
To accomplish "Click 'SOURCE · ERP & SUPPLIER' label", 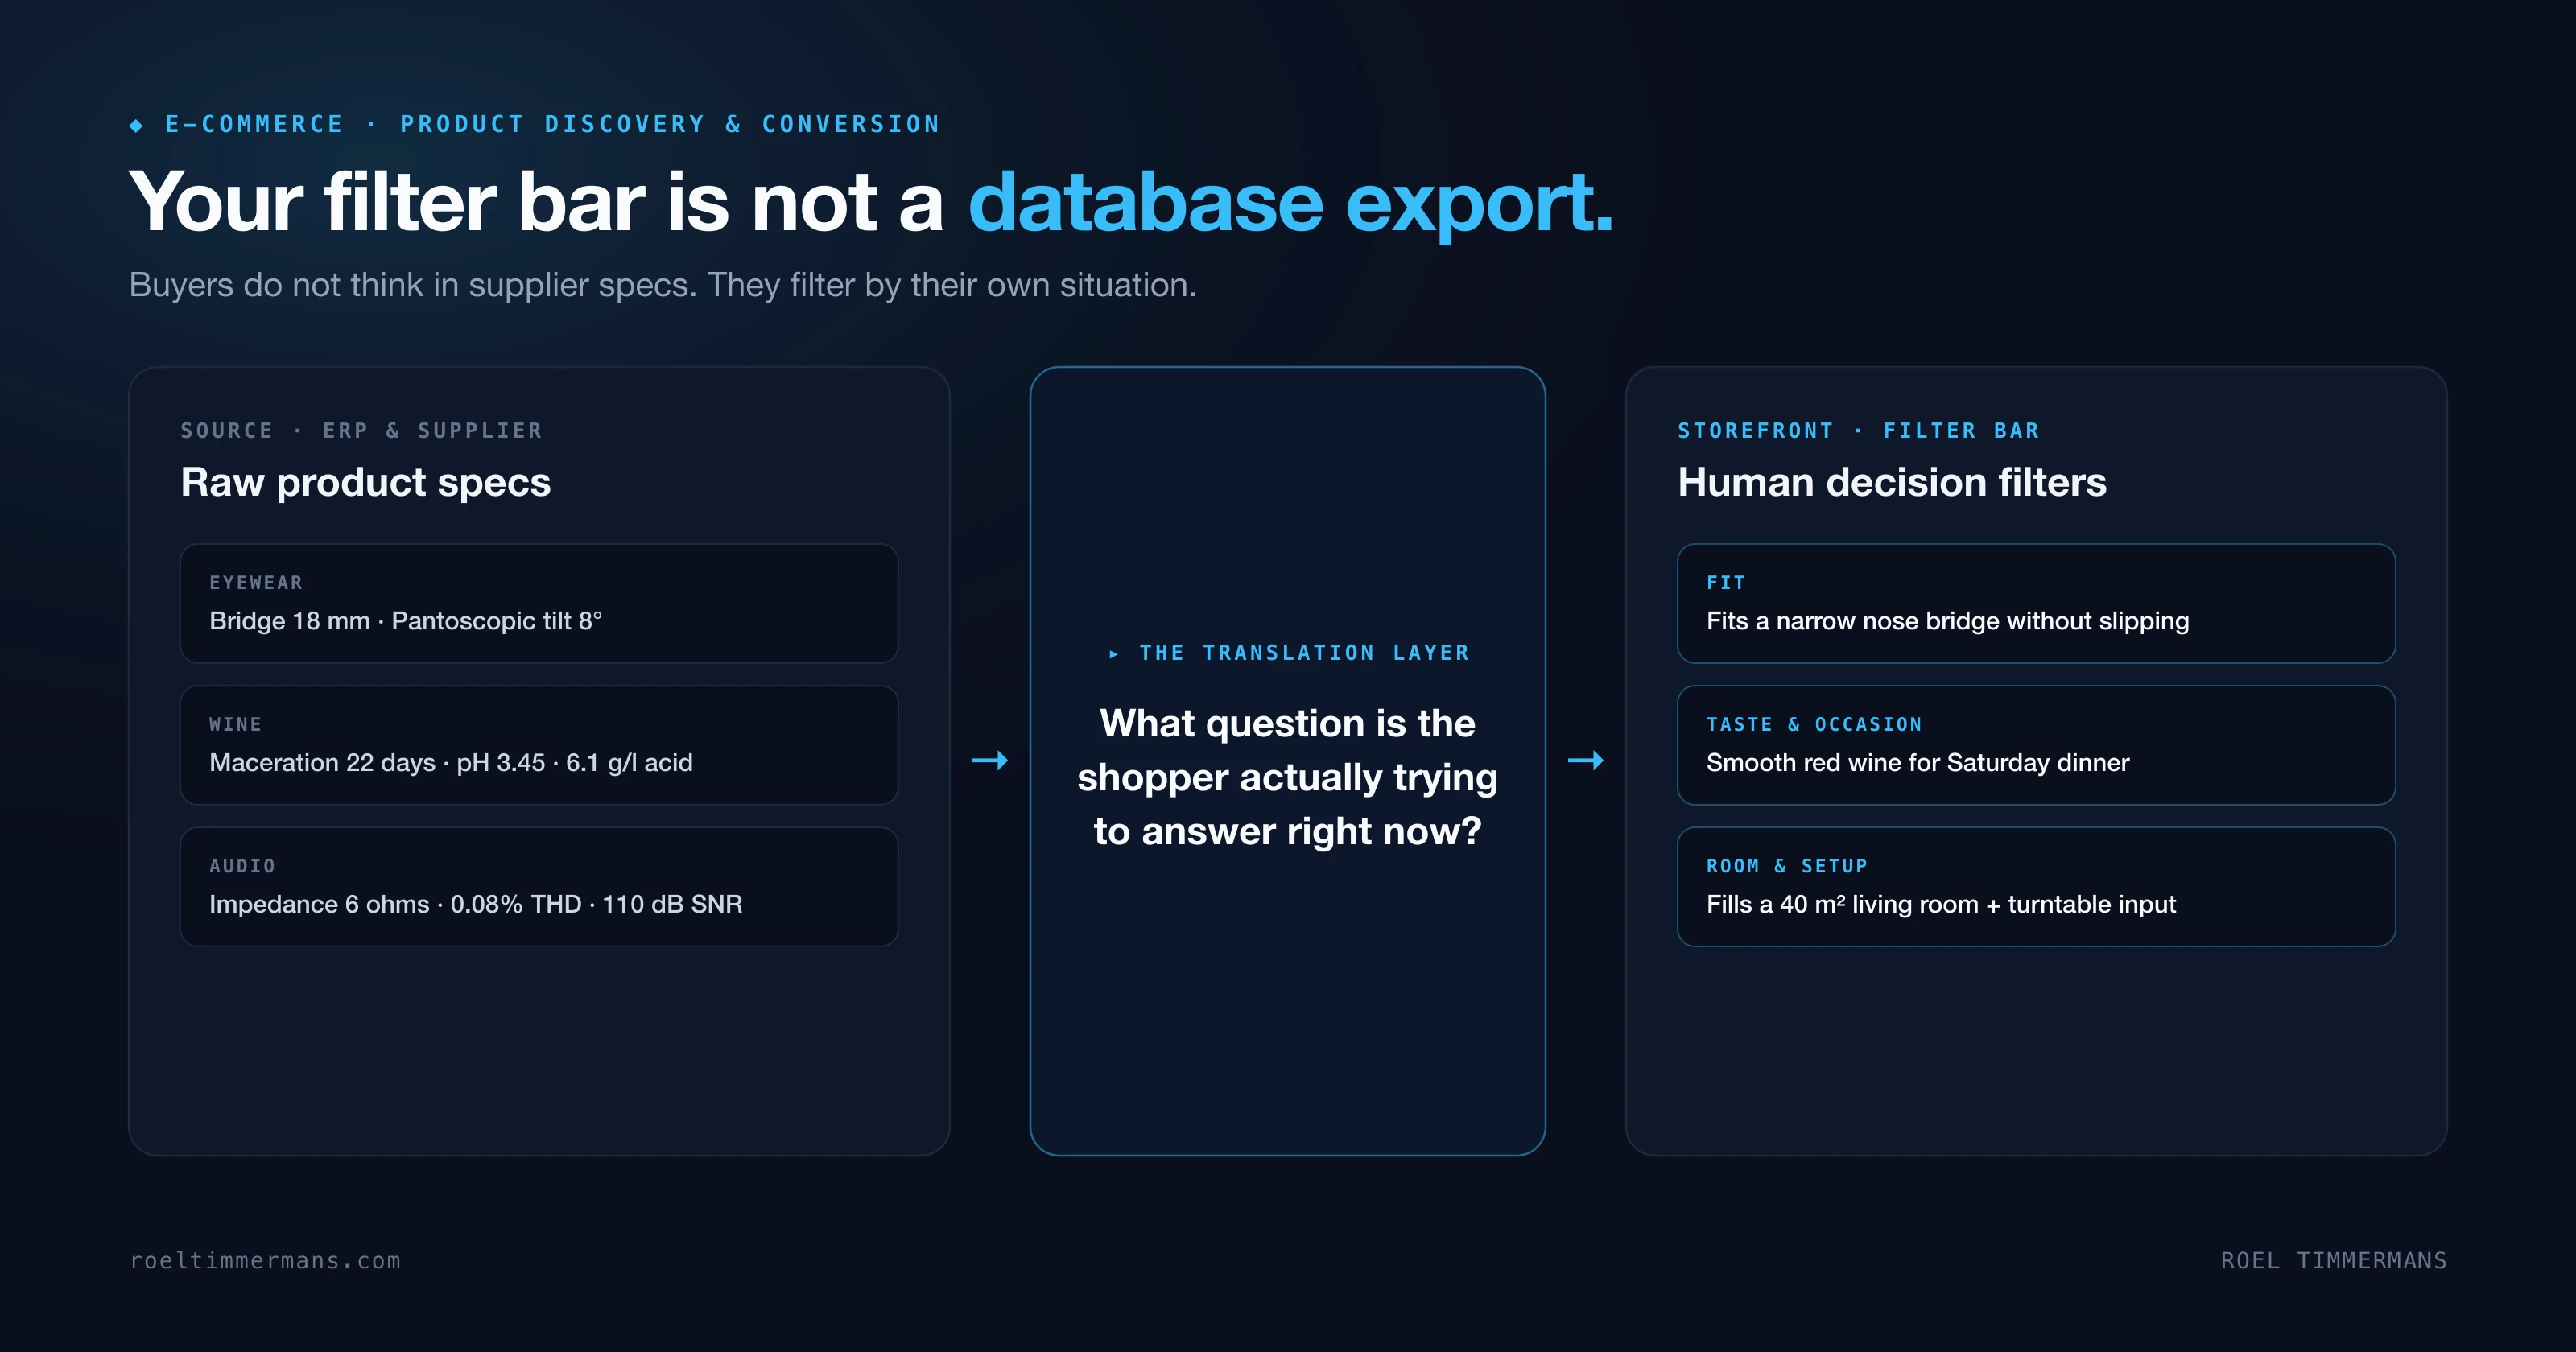I will click(x=361, y=430).
